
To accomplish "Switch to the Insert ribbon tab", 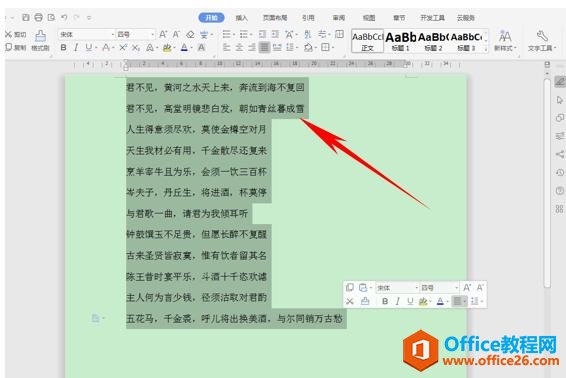I will pos(241,17).
